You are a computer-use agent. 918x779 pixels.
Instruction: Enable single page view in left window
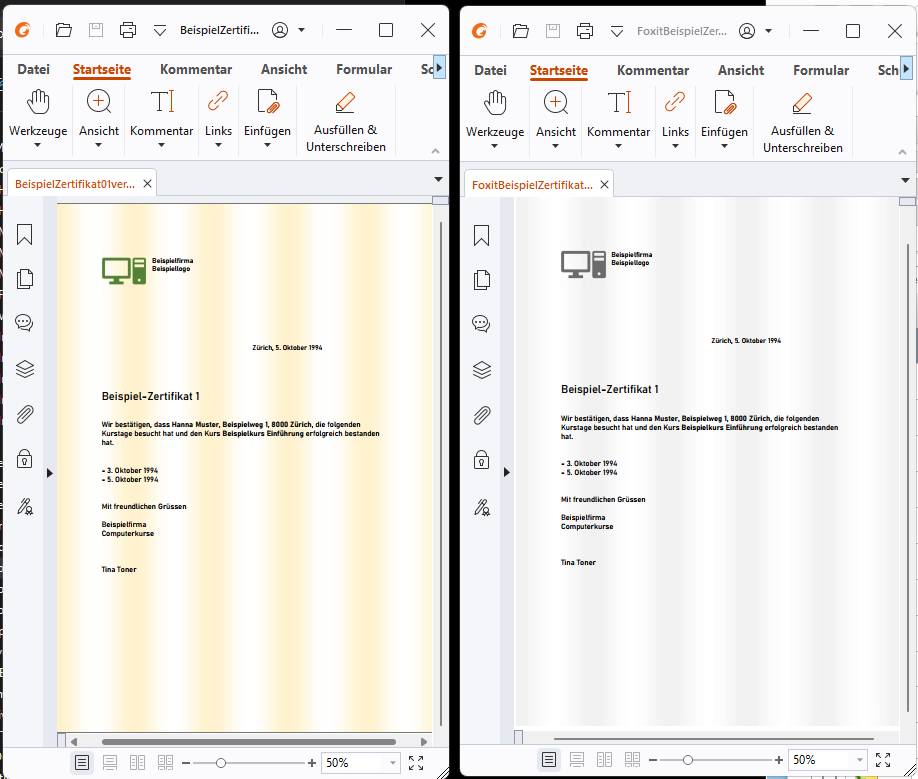[82, 763]
